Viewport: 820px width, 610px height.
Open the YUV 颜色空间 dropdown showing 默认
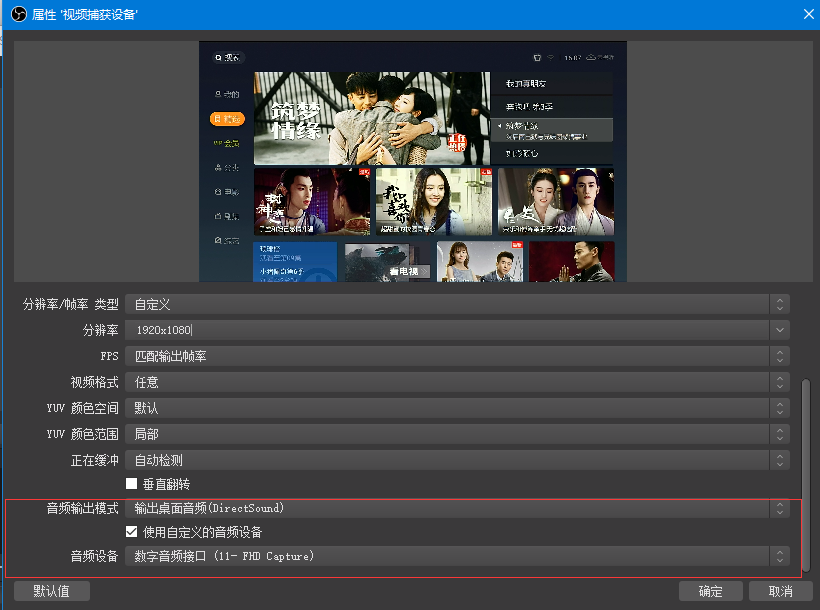457,408
